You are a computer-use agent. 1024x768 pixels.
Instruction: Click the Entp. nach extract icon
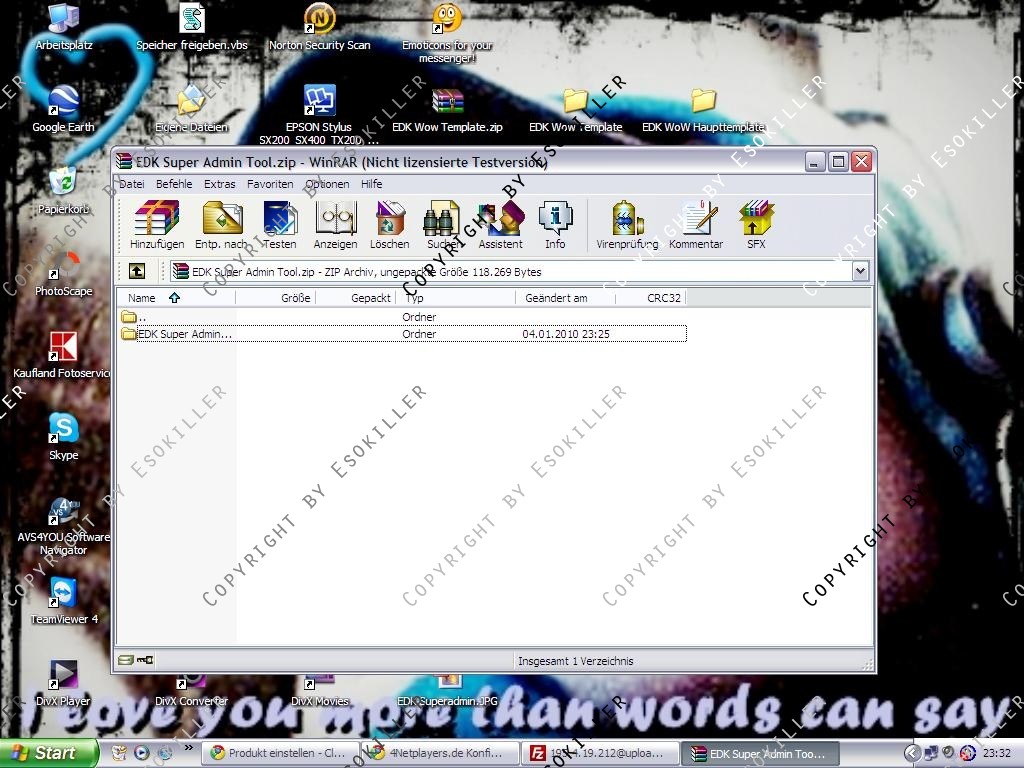(x=221, y=224)
